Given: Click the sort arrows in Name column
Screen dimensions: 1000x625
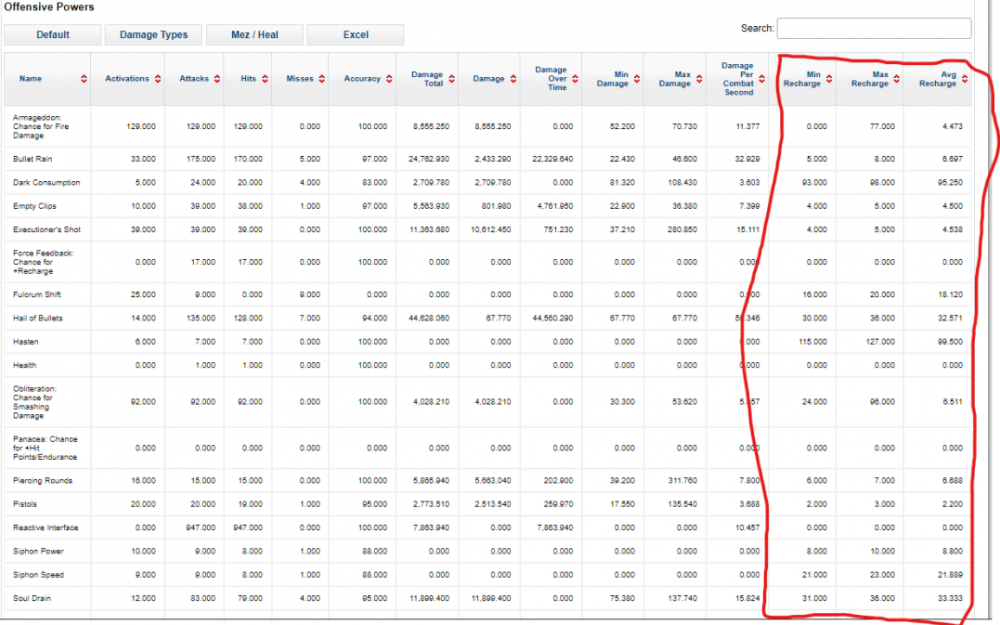Looking at the screenshot, I should point(84,79).
